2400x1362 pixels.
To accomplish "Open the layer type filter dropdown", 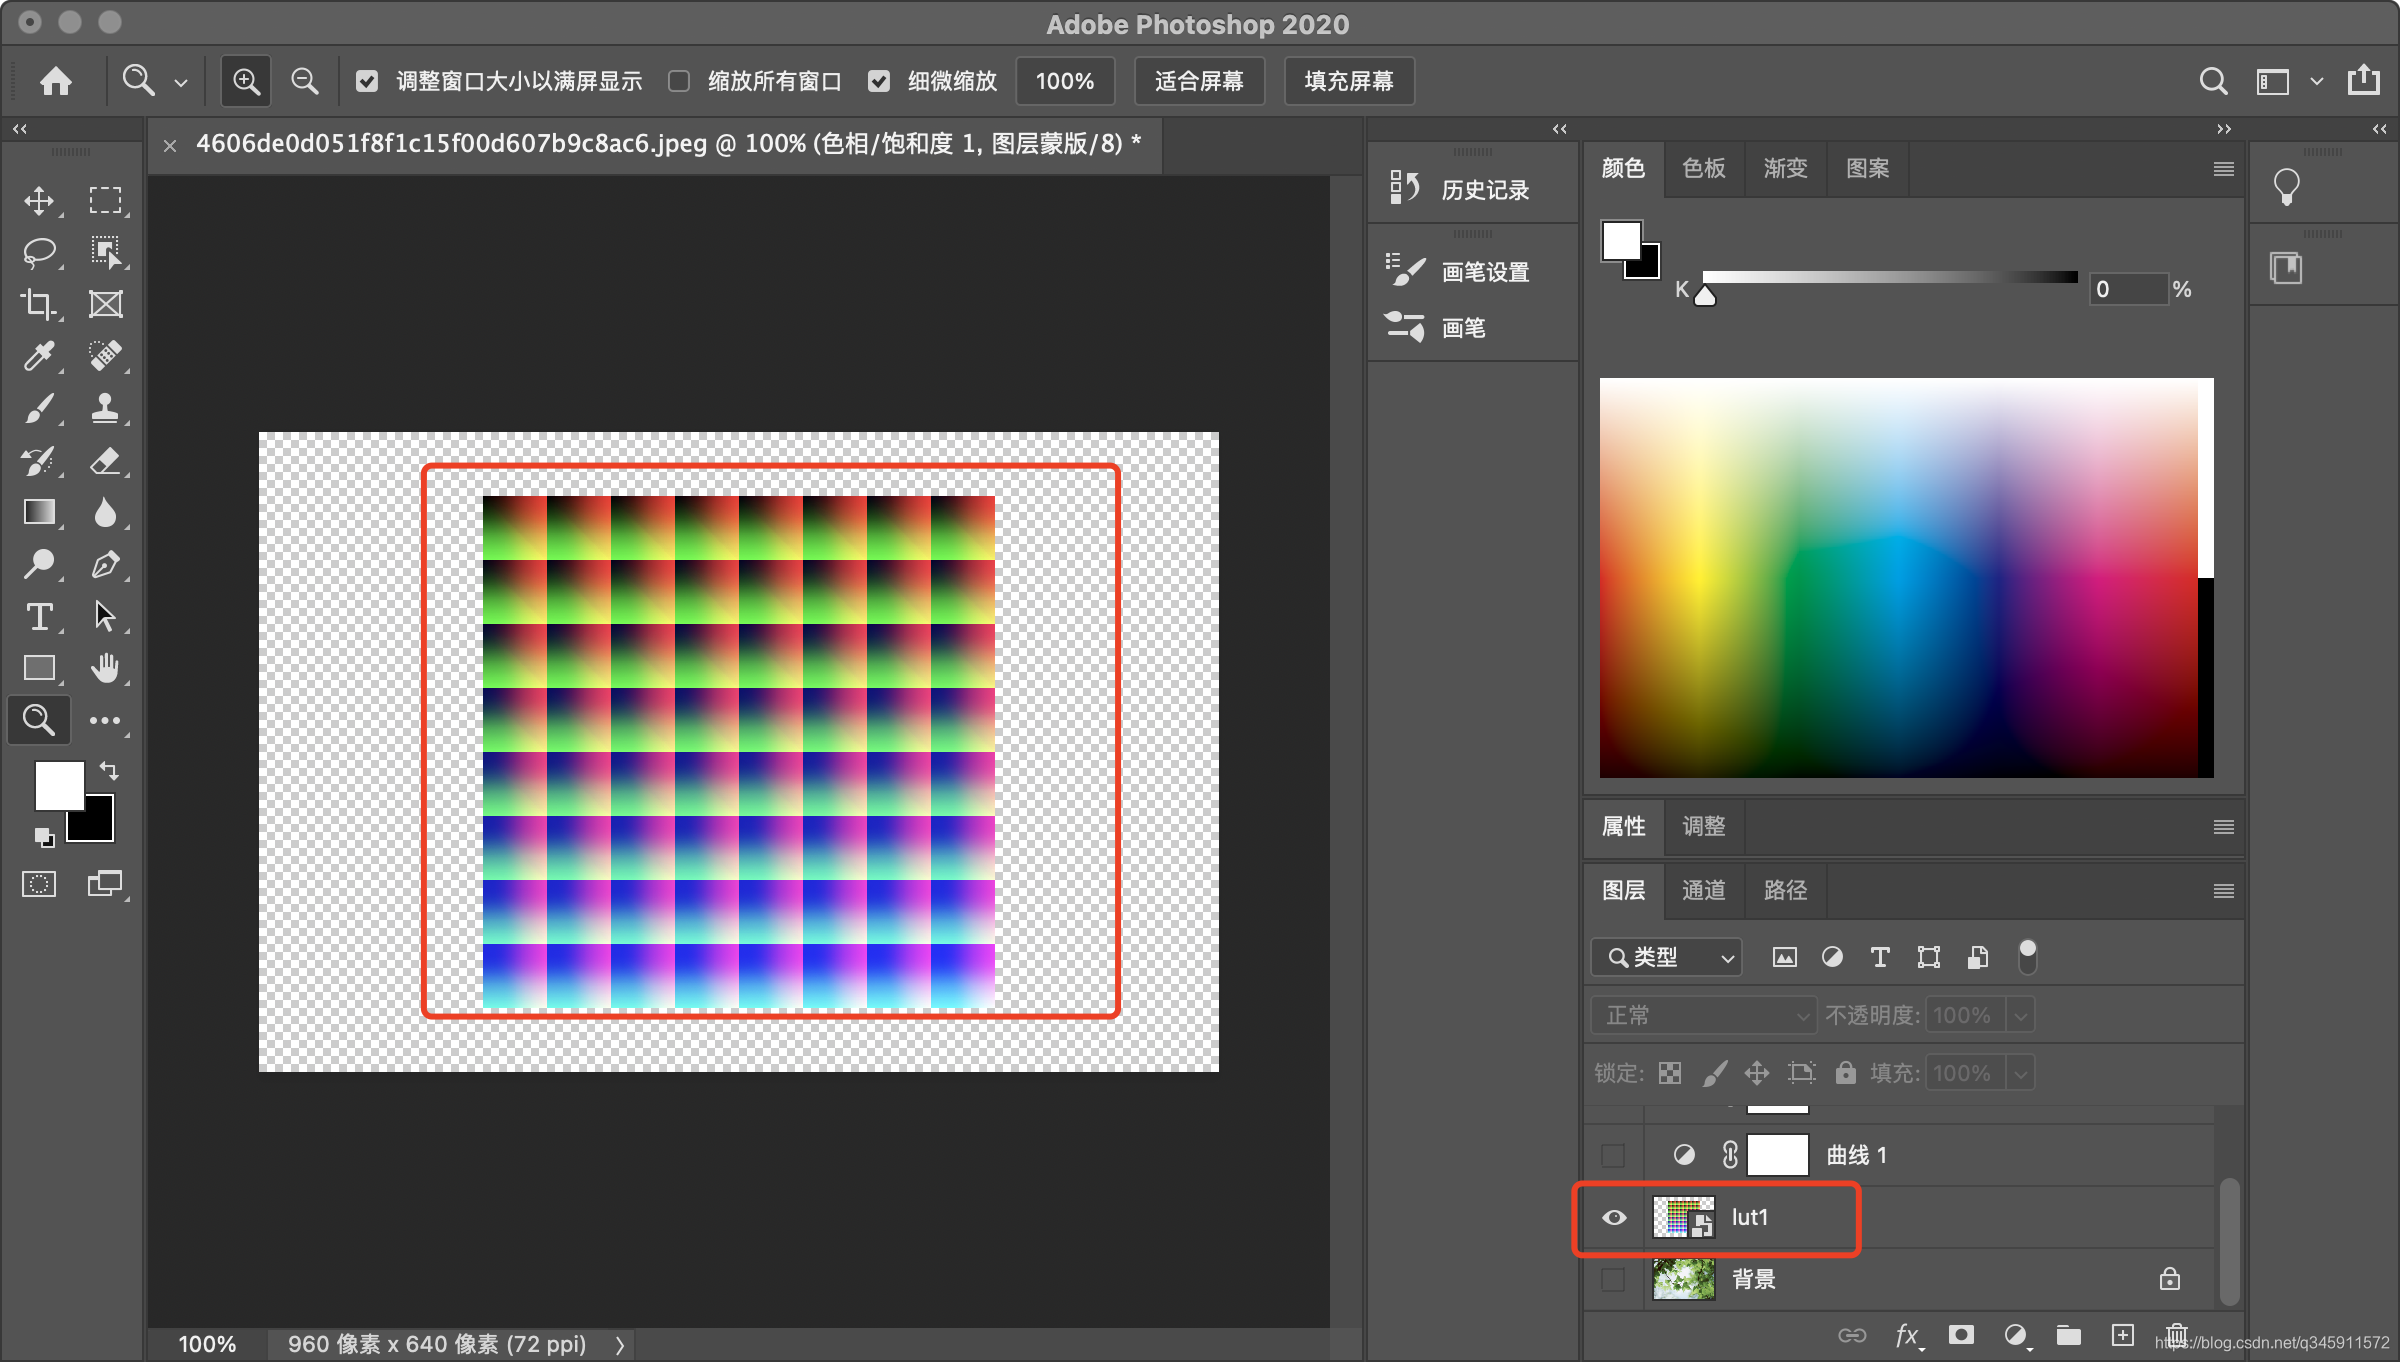I will (x=1666, y=957).
